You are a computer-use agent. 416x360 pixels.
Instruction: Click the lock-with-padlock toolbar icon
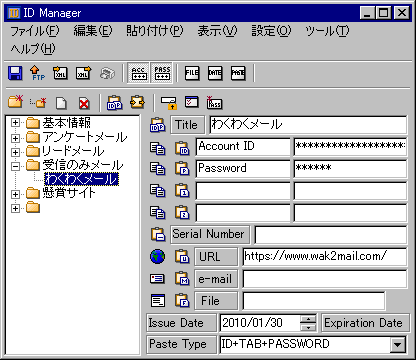tap(168, 103)
